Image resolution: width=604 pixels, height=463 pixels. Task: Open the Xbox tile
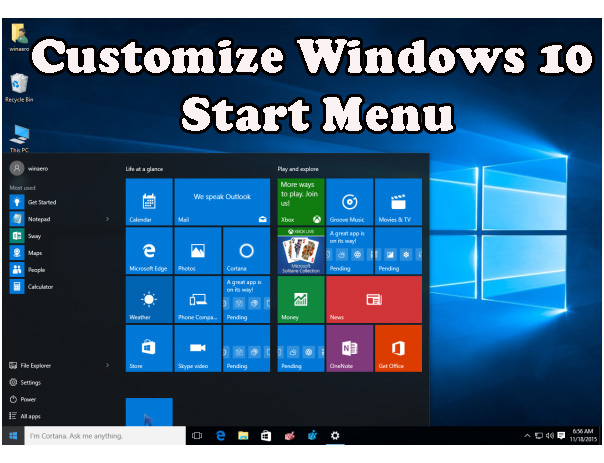301,202
